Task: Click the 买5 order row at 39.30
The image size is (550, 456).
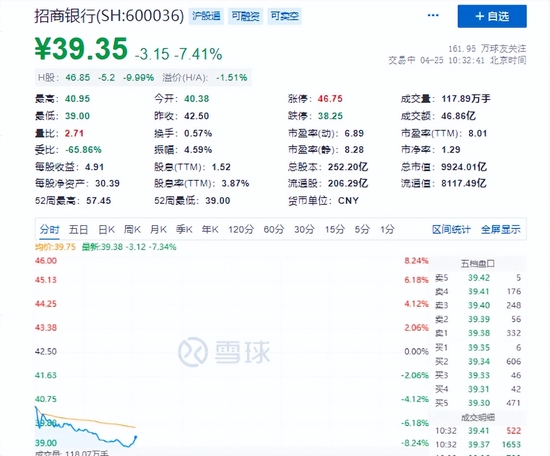Action: pyautogui.click(x=478, y=403)
